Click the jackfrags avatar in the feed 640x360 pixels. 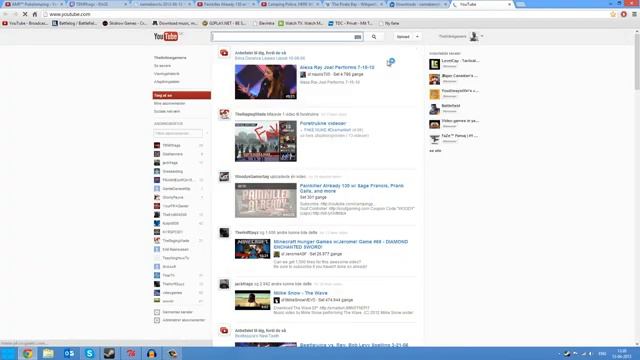tap(224, 284)
